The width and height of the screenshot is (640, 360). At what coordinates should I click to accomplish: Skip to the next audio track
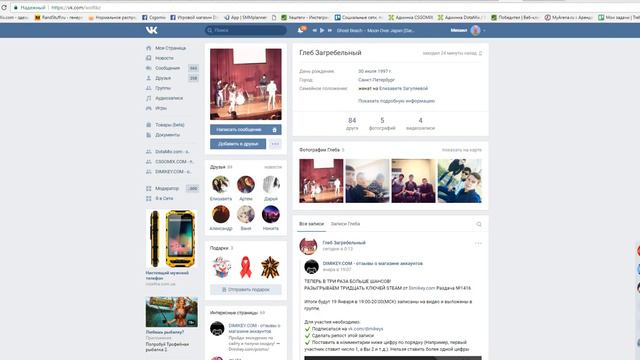click(330, 30)
